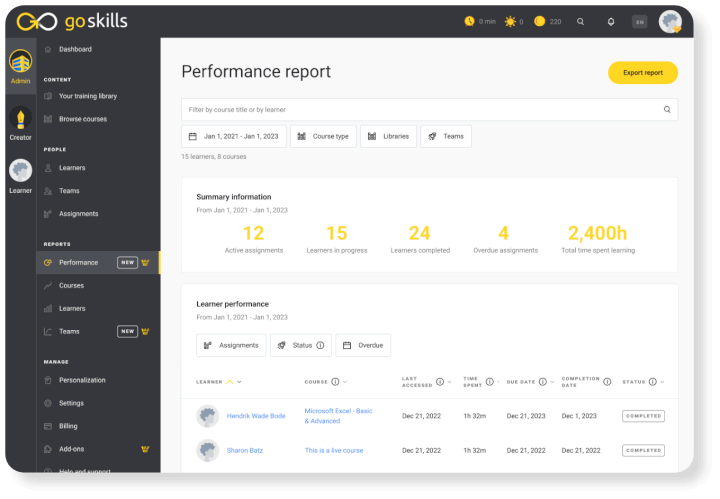Click the gold coins icon in header
720x499 pixels.
[540, 21]
